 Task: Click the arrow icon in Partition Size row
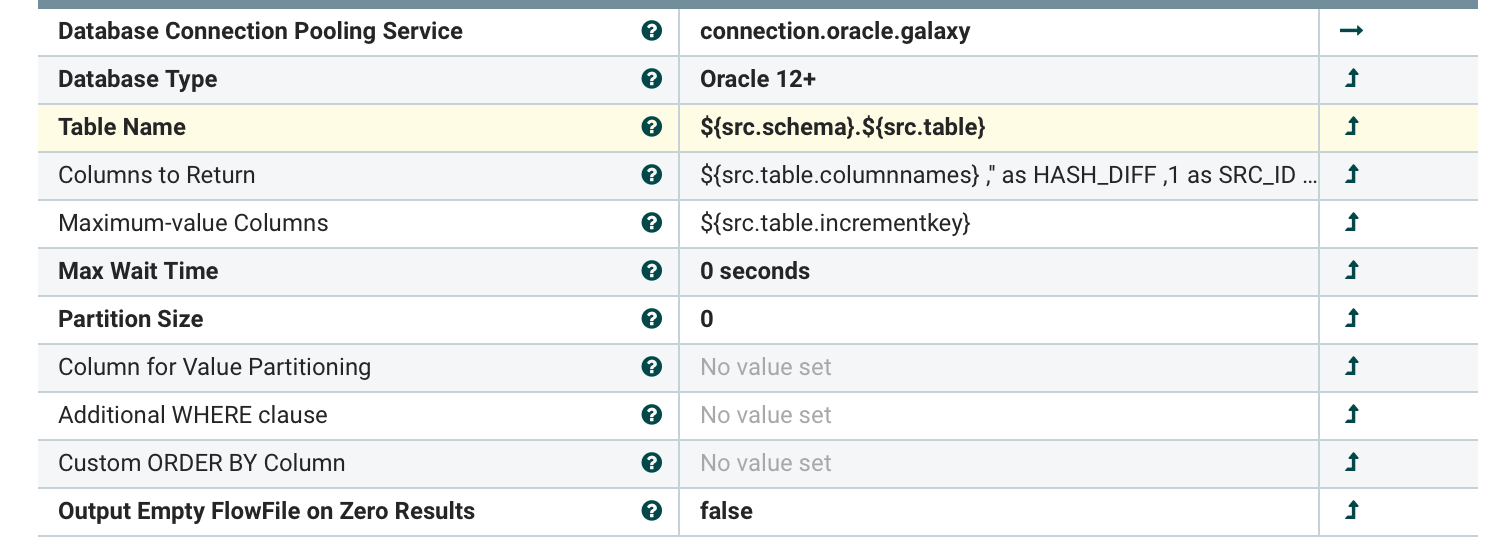[1352, 319]
